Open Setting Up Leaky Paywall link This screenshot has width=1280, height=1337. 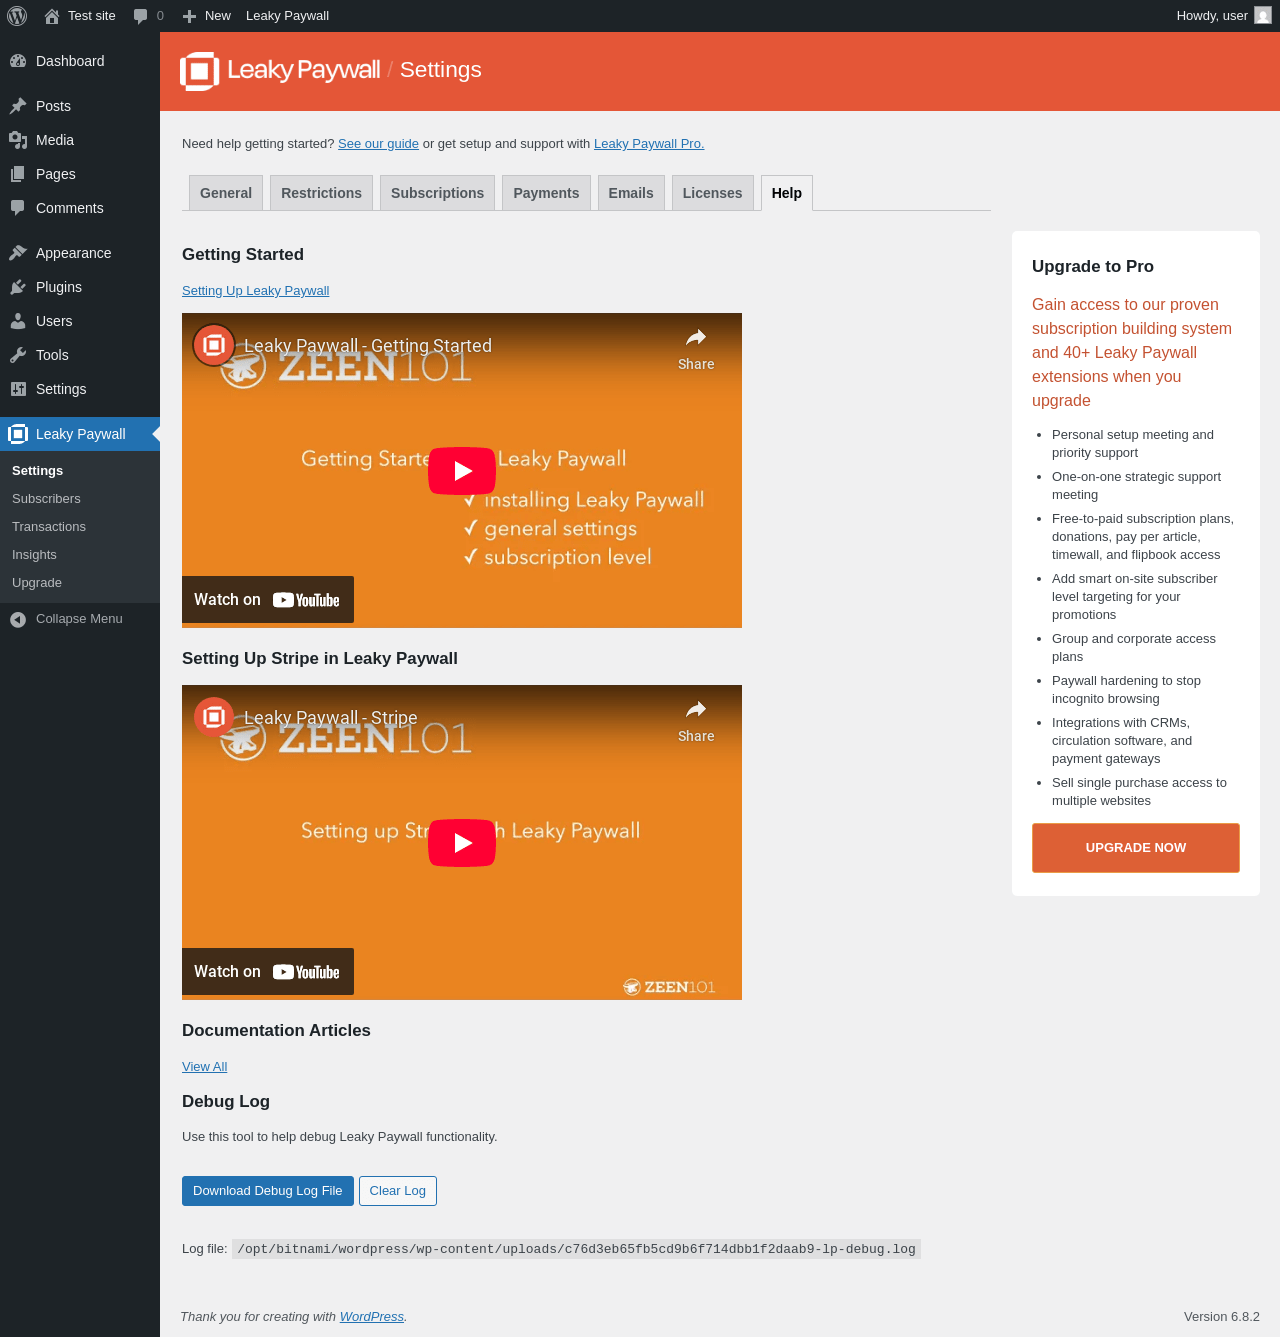tap(255, 291)
